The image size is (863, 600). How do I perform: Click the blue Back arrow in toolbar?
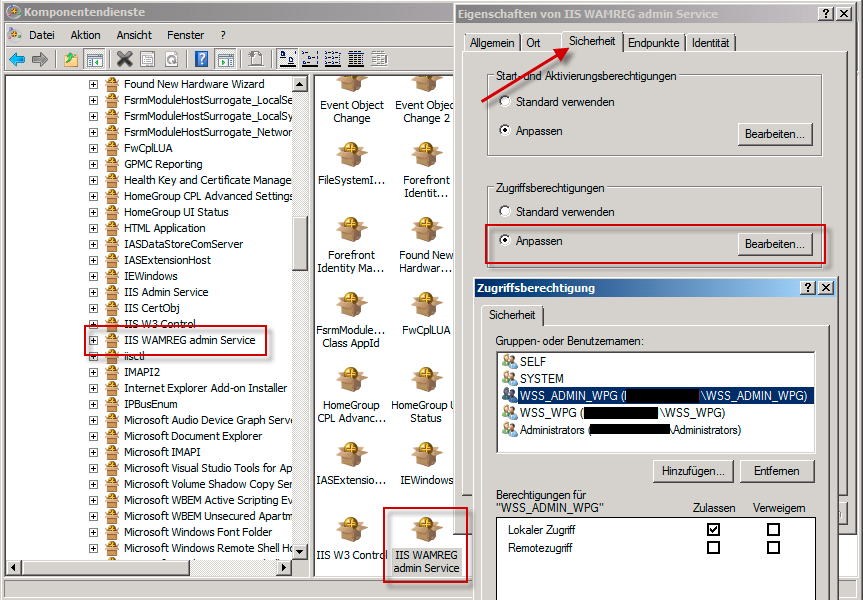tap(17, 59)
